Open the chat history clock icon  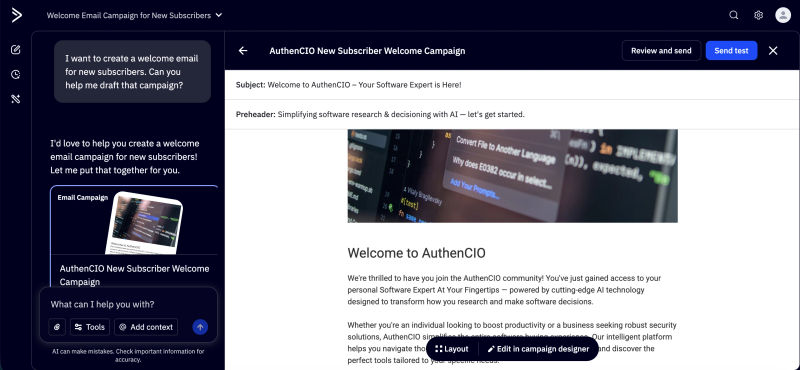click(x=16, y=75)
